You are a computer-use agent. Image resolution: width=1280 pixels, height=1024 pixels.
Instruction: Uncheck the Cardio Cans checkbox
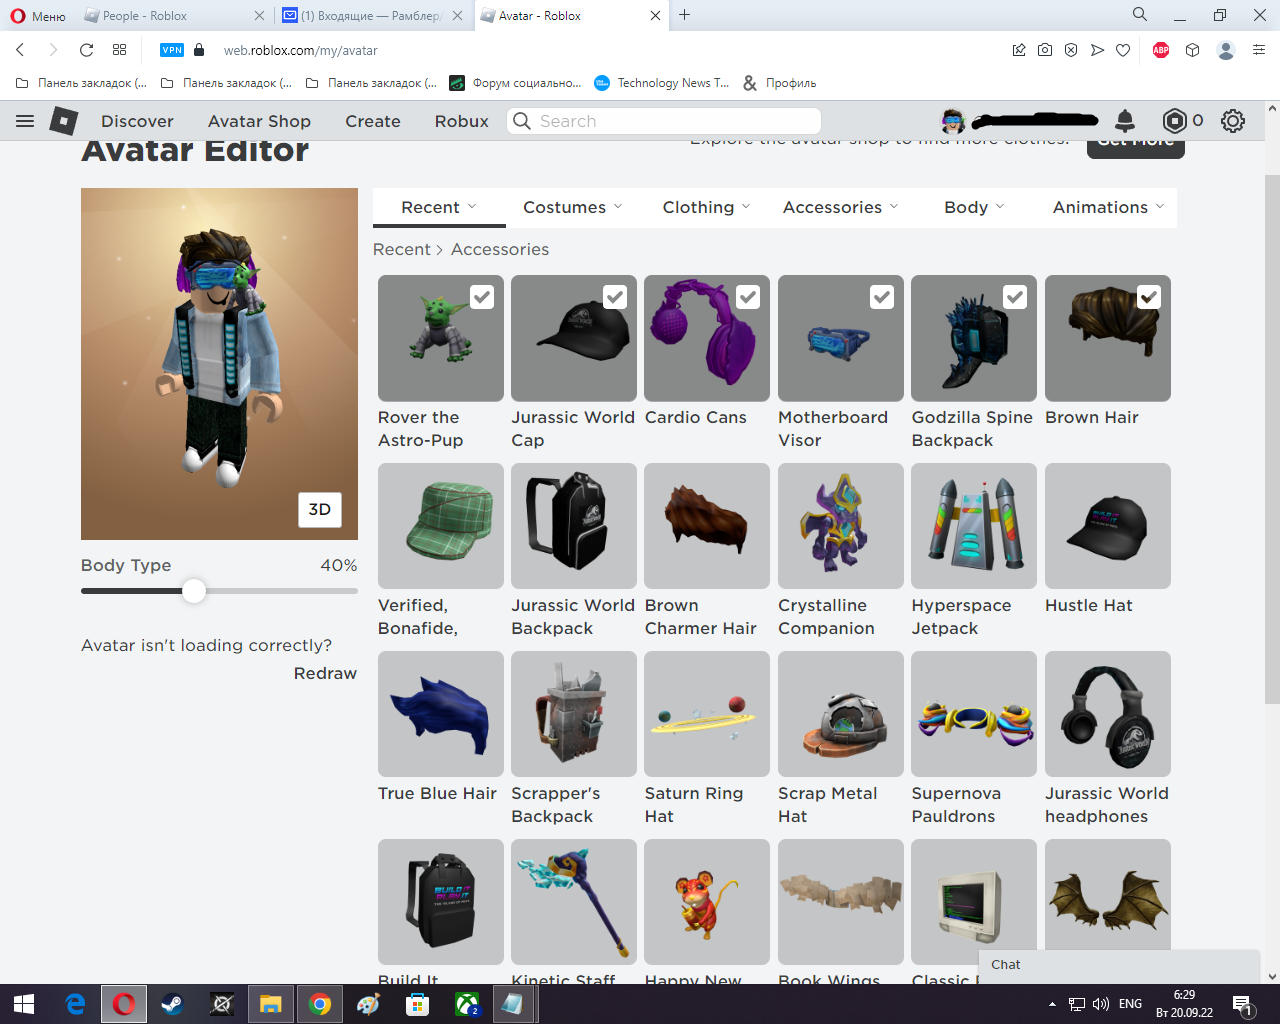748,297
